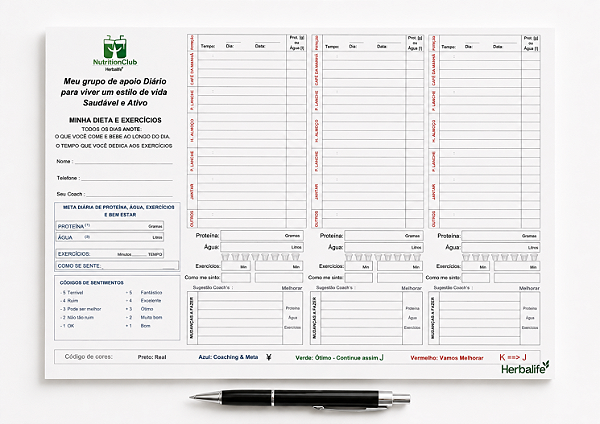Click Proteína Gramas box in first day column
This screenshot has width=600, height=424.
pyautogui.click(x=262, y=235)
